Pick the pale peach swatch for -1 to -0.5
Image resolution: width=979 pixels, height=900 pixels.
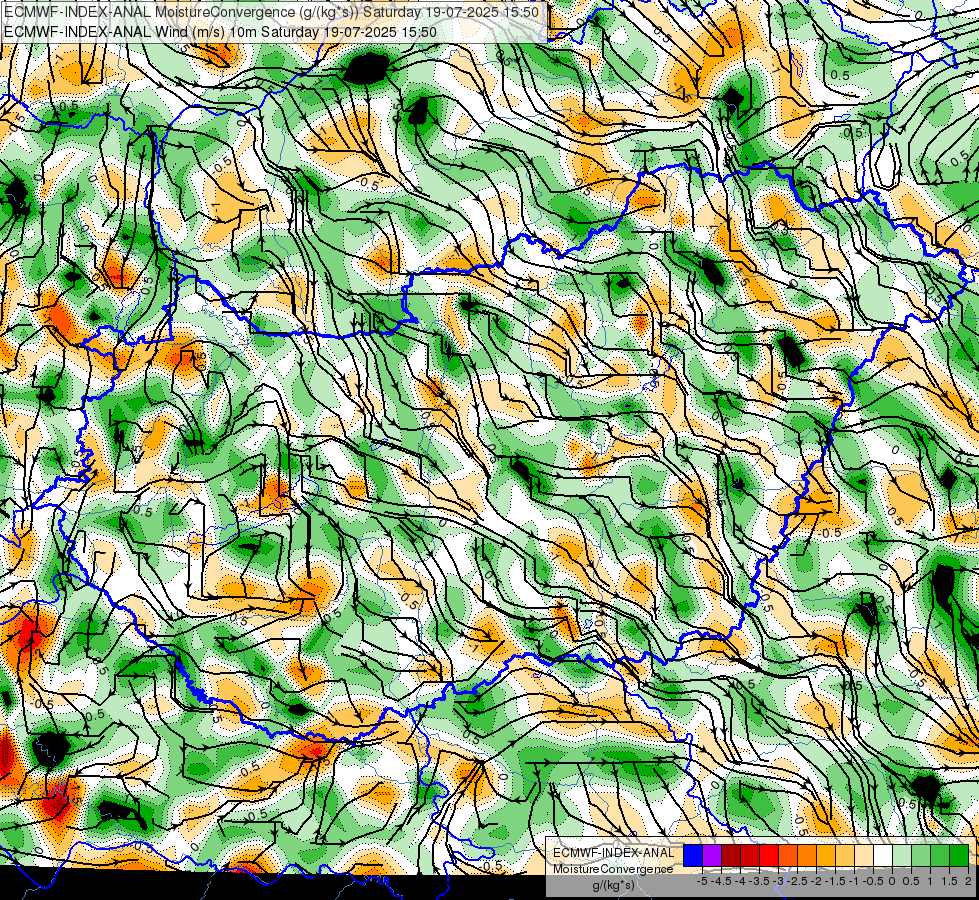pyautogui.click(x=864, y=856)
